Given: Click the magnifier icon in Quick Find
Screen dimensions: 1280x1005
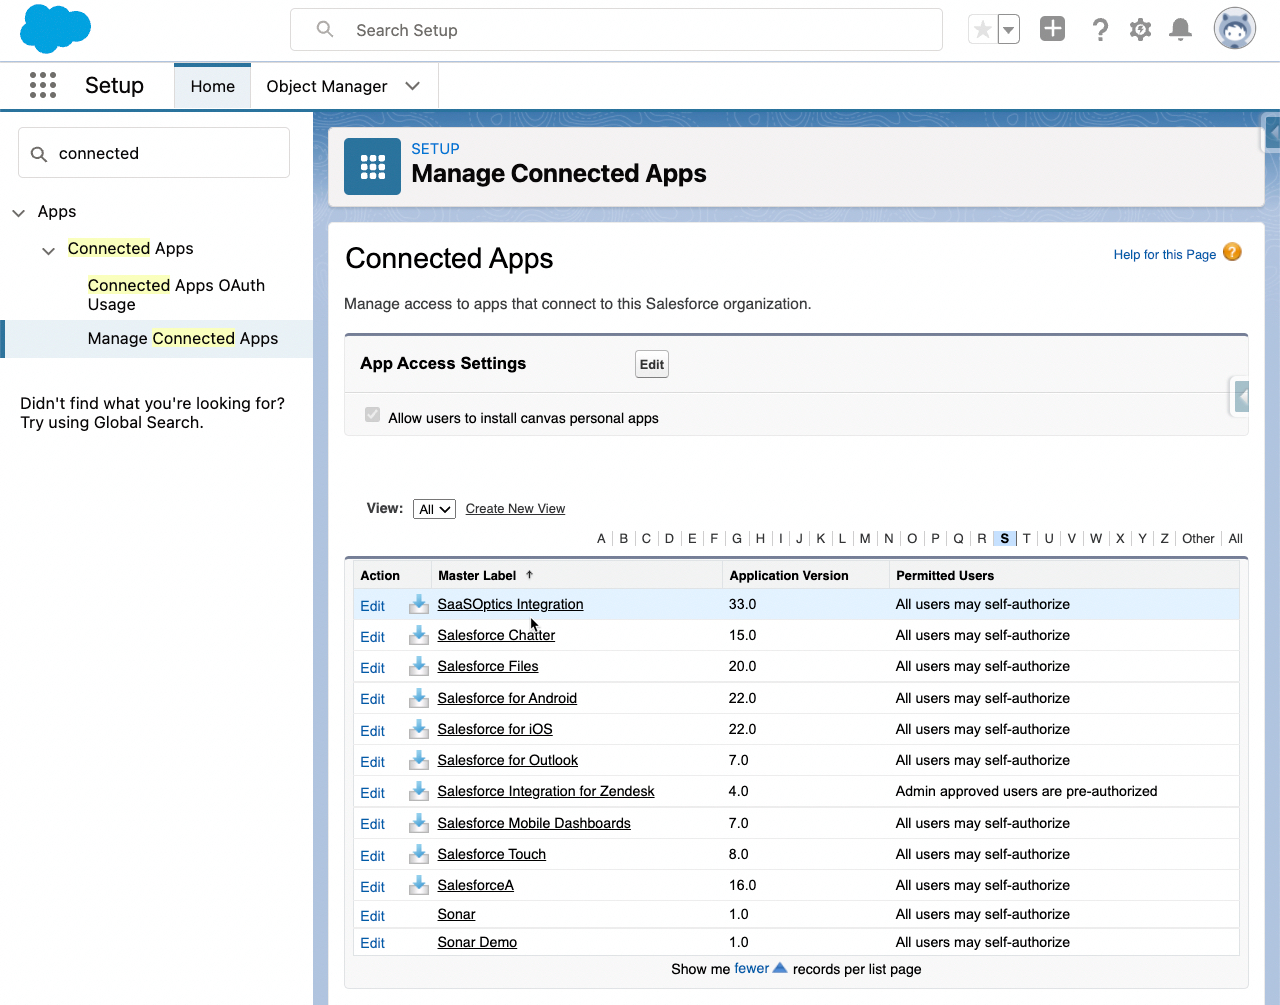Looking at the screenshot, I should click(x=39, y=154).
